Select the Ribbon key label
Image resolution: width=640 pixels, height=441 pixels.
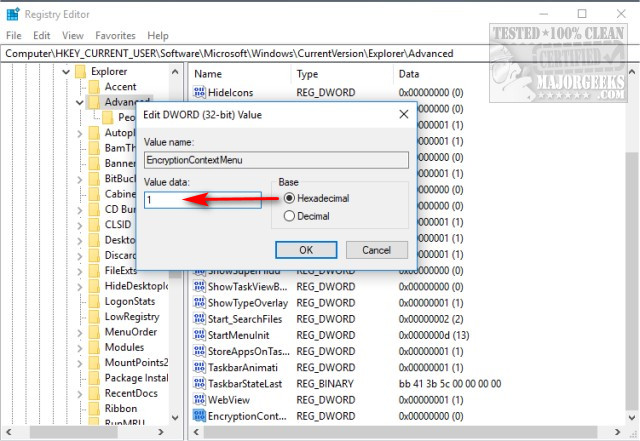[x=121, y=408]
